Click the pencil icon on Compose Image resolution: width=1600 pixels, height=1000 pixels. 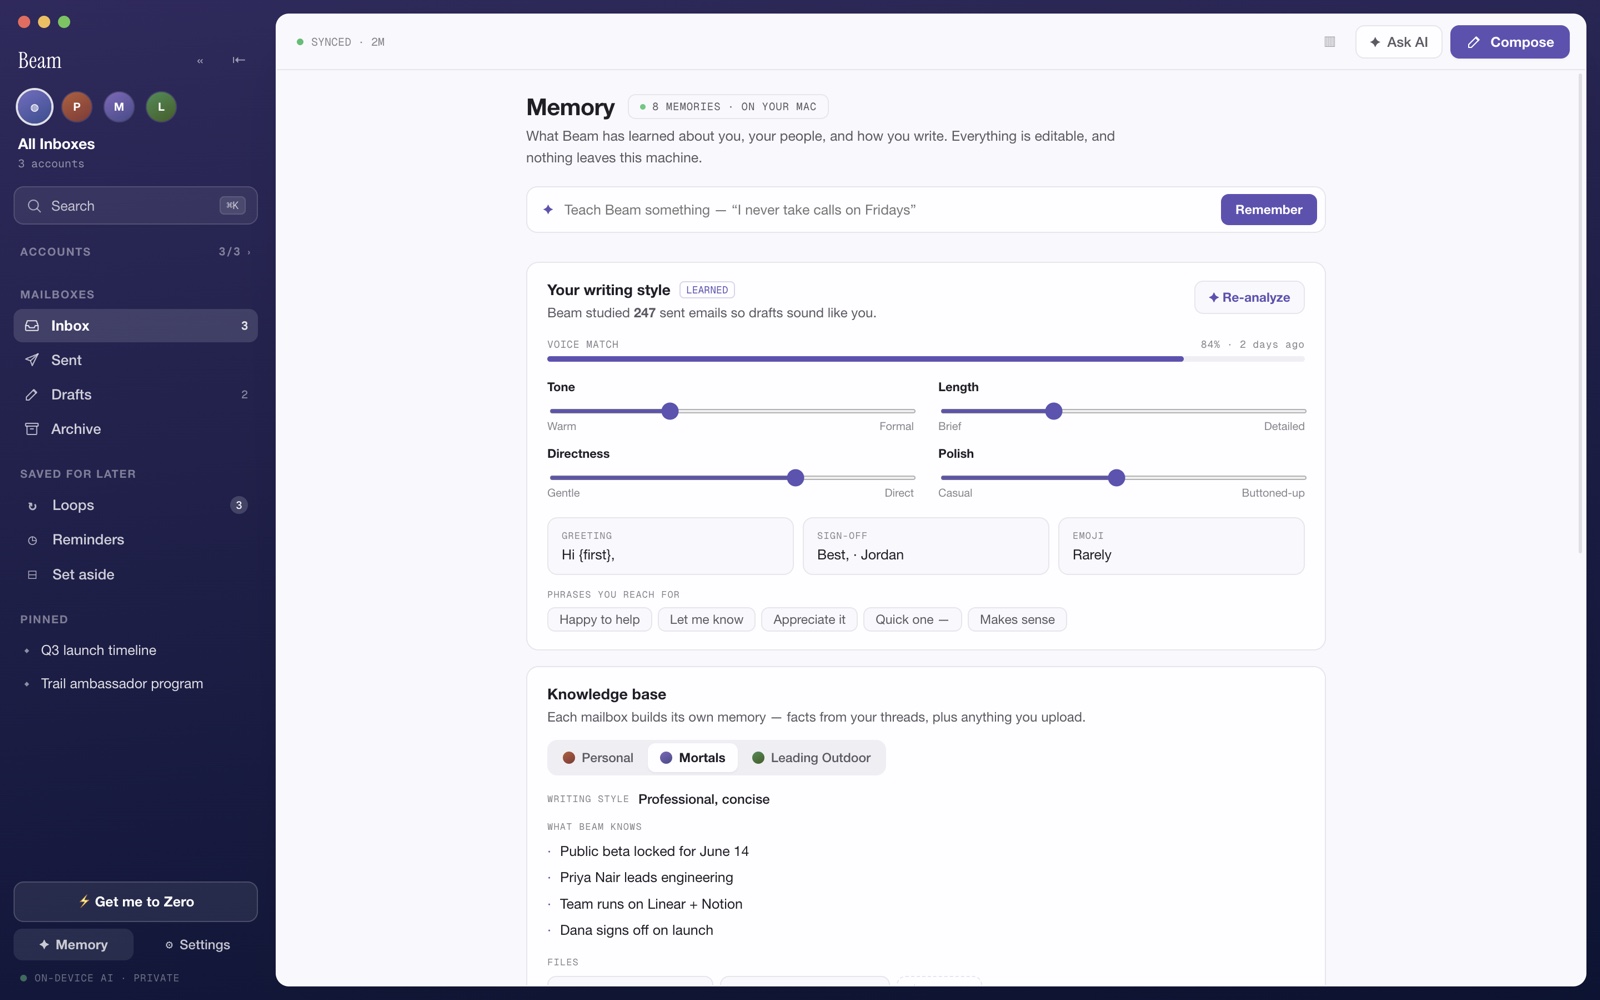pos(1473,42)
